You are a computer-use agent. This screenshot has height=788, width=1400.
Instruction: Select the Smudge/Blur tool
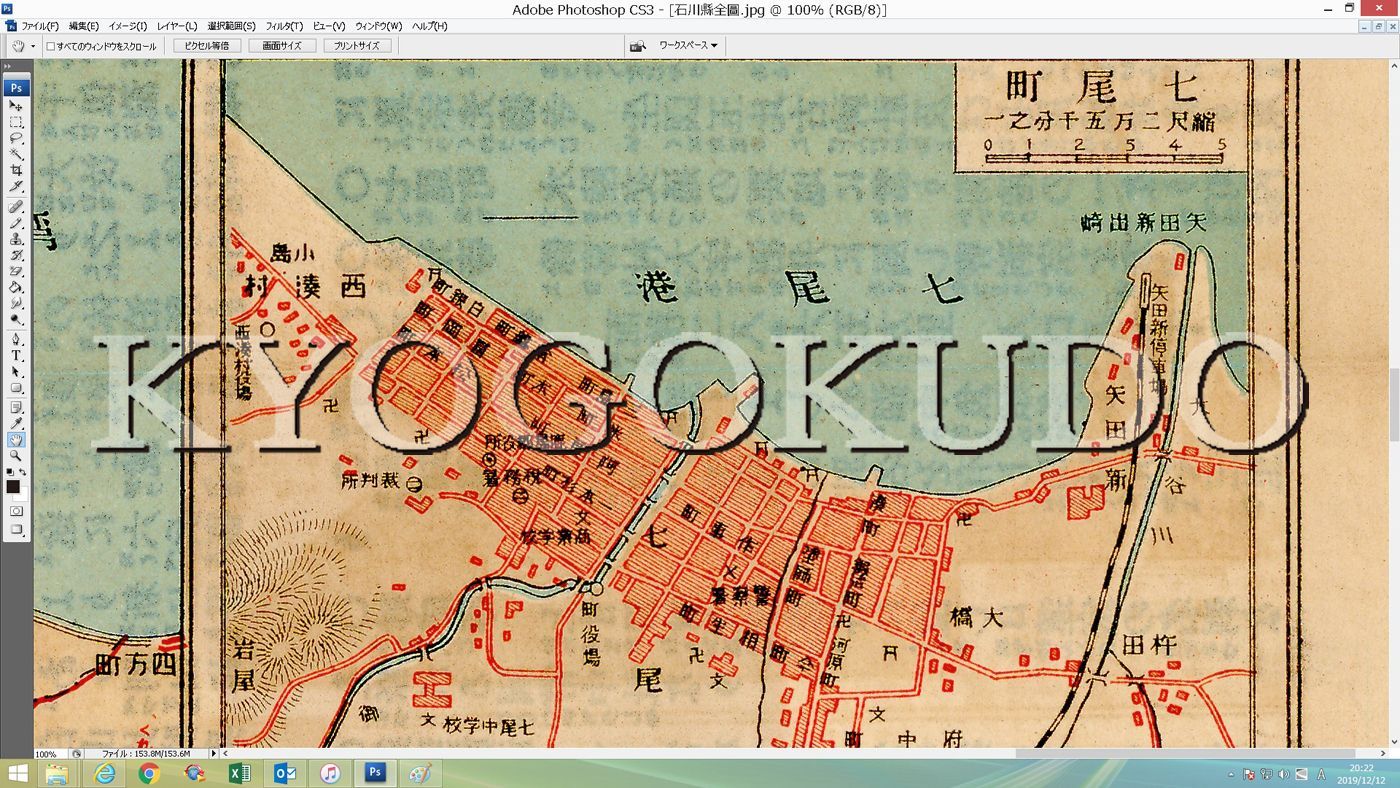coord(16,303)
